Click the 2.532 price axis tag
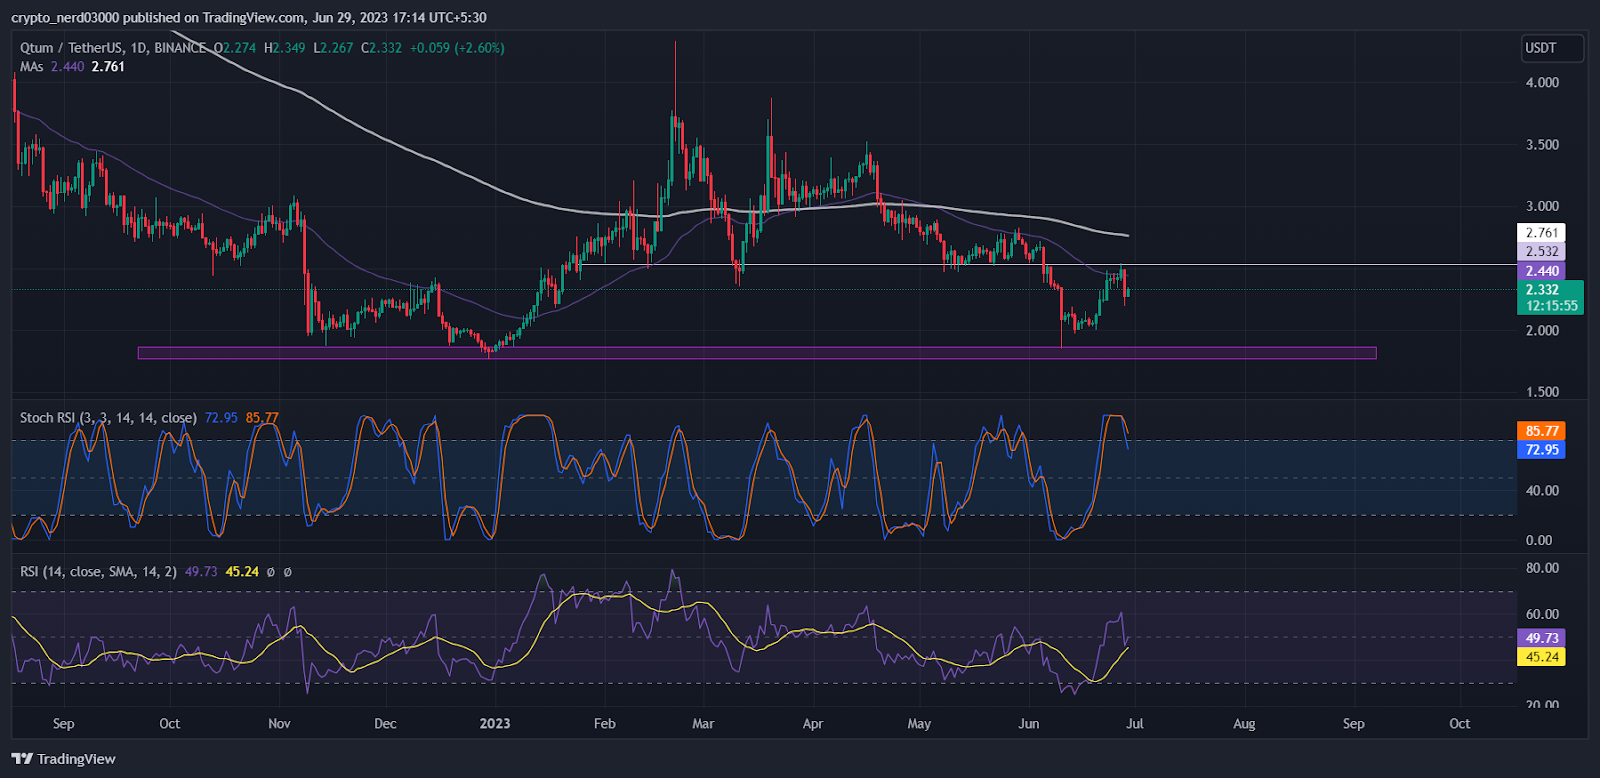Screen dimensions: 1600x778 (1541, 252)
